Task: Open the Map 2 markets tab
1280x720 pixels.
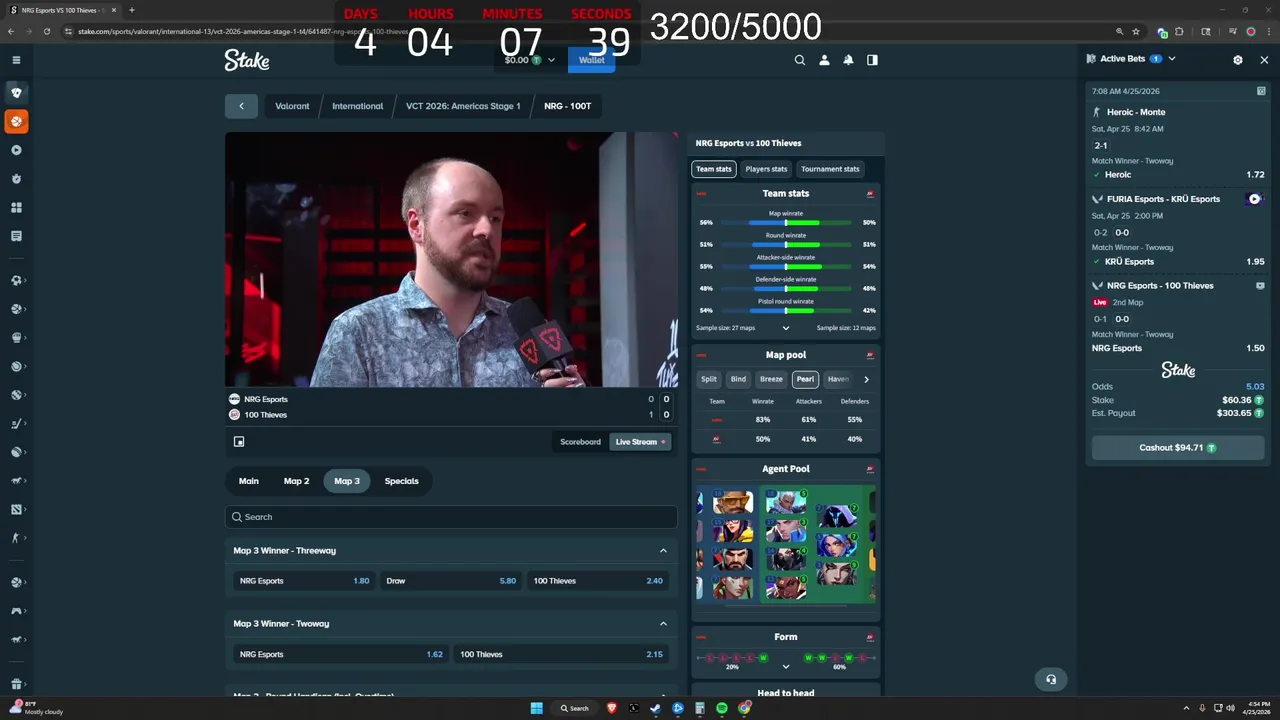Action: [x=297, y=481]
